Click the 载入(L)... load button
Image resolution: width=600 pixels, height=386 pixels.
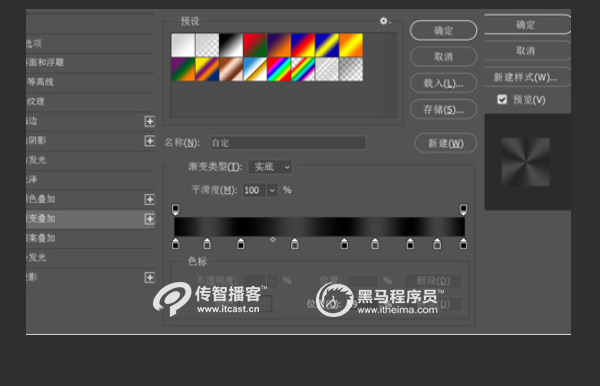pyautogui.click(x=443, y=83)
